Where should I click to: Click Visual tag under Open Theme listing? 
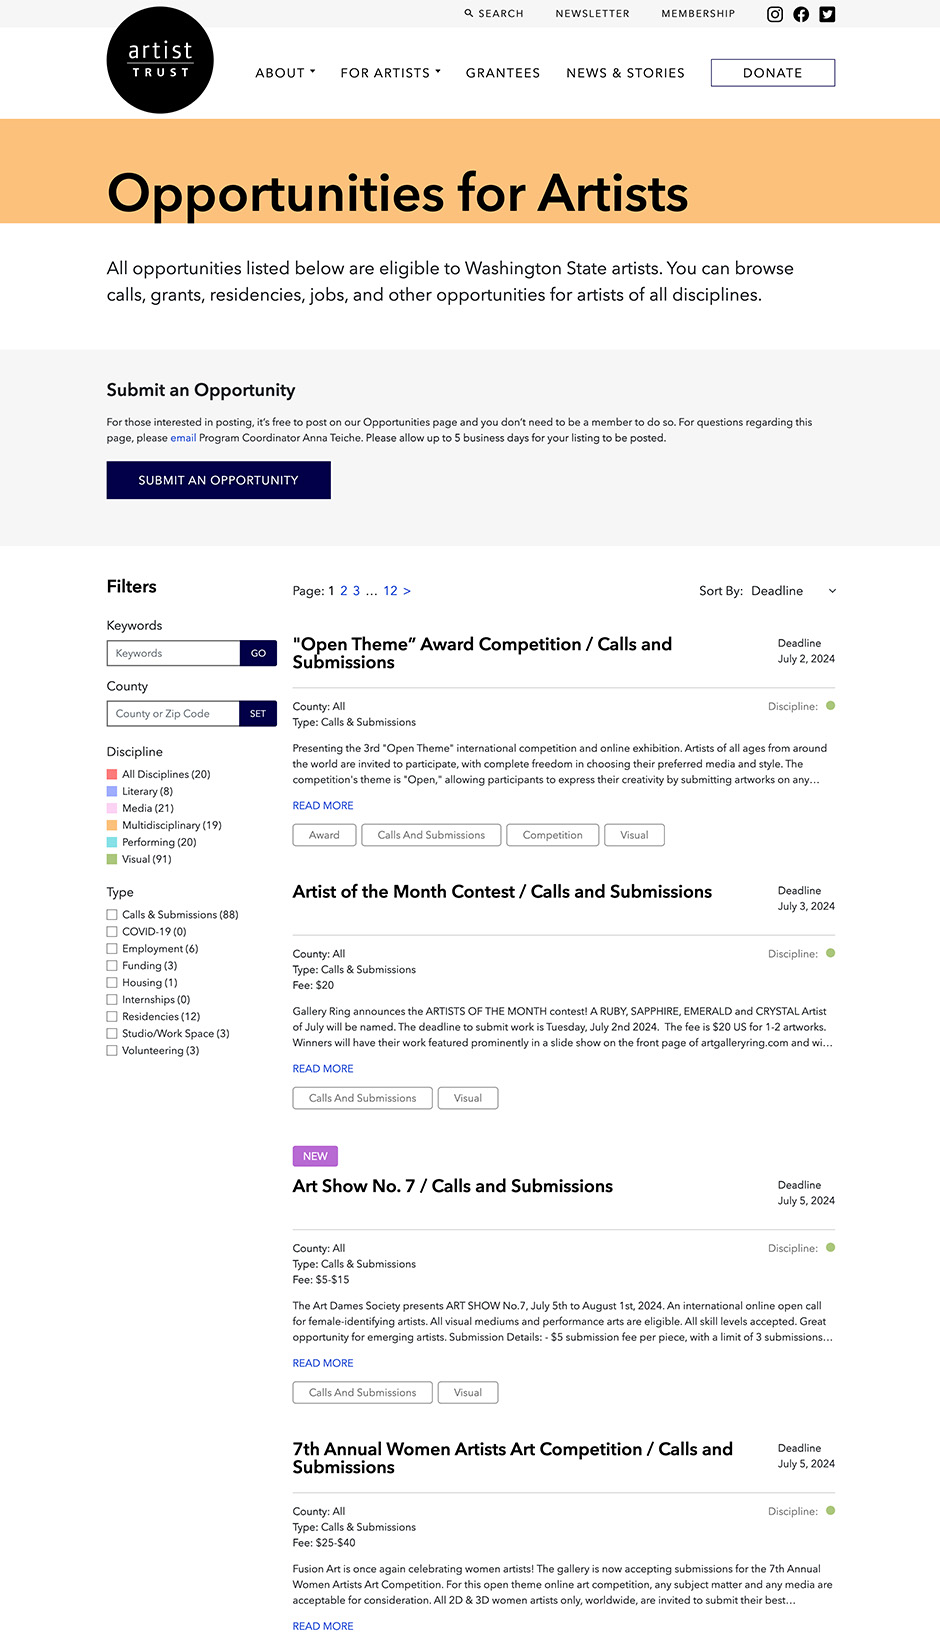pyautogui.click(x=634, y=835)
